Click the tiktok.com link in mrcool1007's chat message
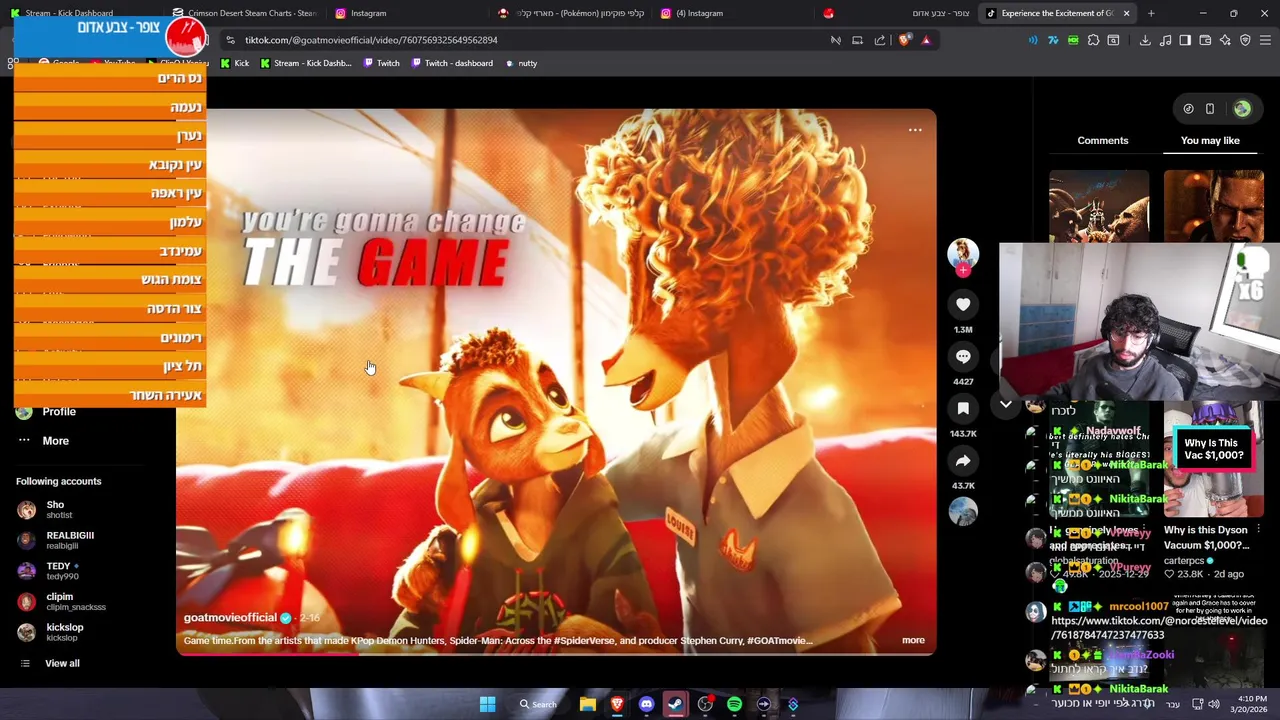Image resolution: width=1280 pixels, height=720 pixels. [x=1159, y=628]
